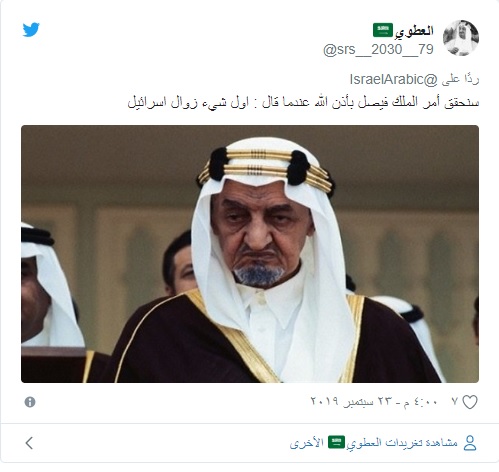The width and height of the screenshot is (499, 472).
Task: Click the Arabic tweet text line
Action: point(303,102)
